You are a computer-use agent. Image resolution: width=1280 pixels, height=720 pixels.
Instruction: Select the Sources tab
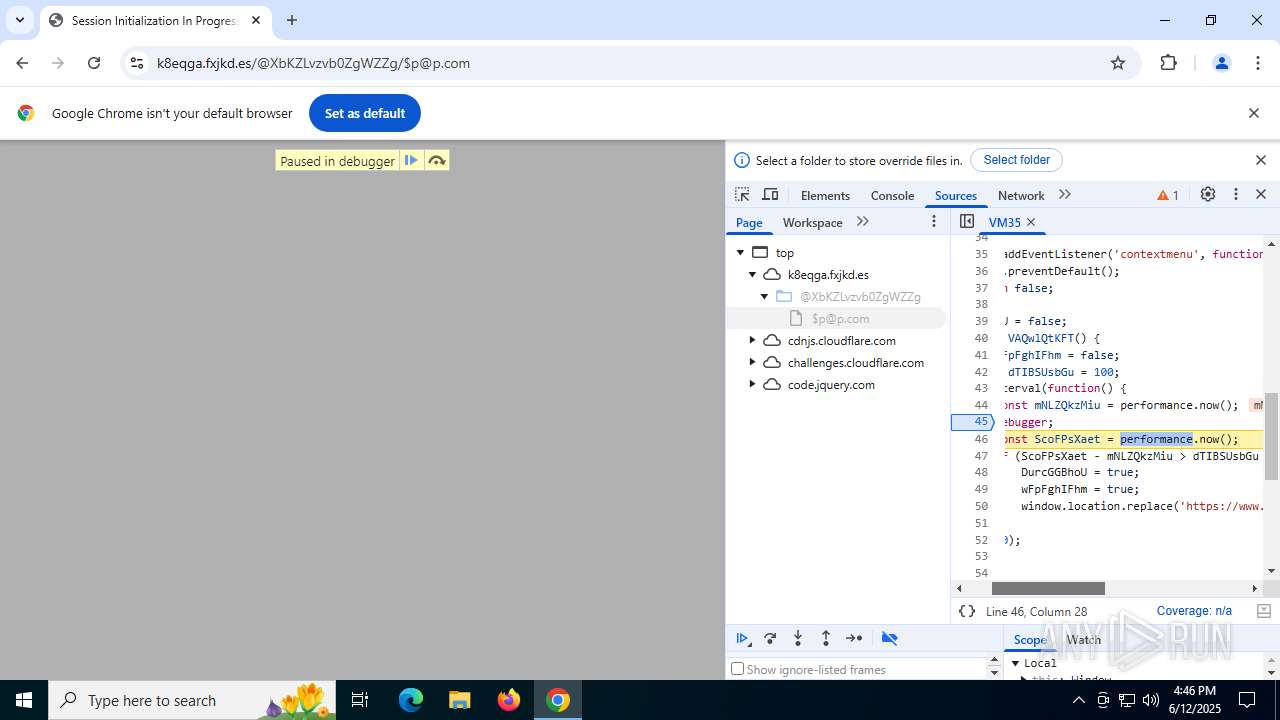tap(956, 195)
